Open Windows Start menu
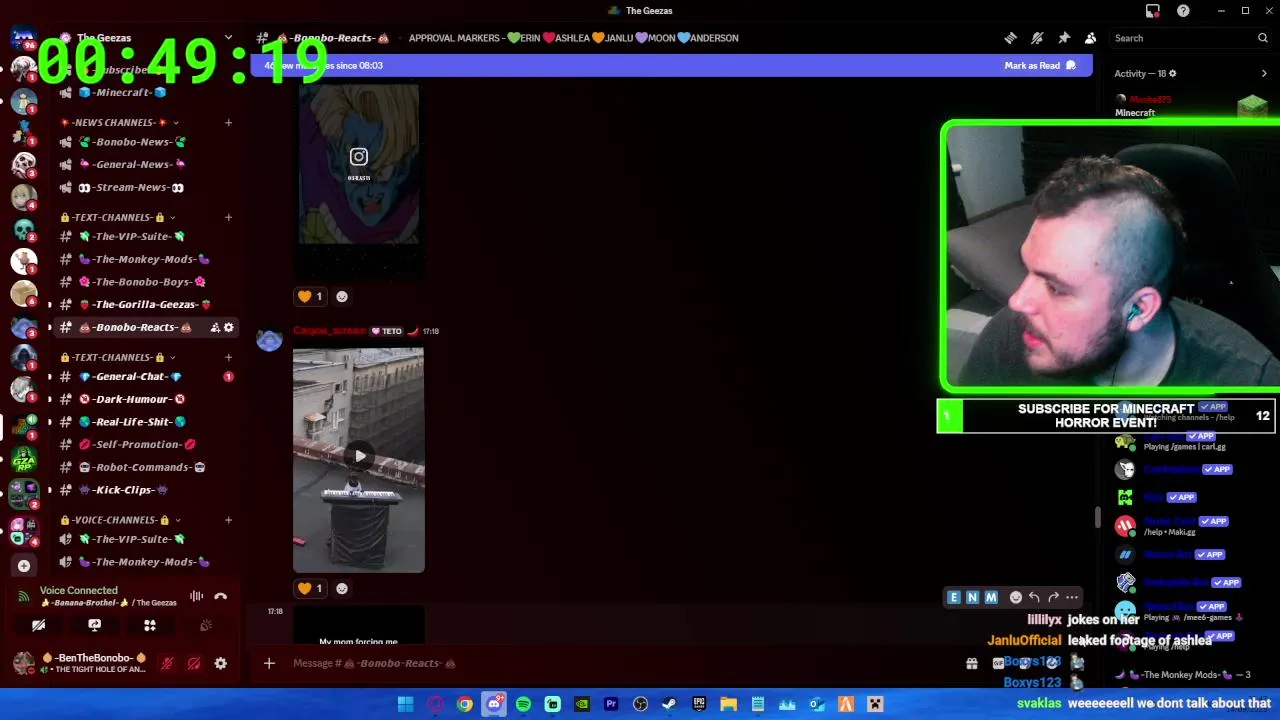1280x720 pixels. point(405,704)
